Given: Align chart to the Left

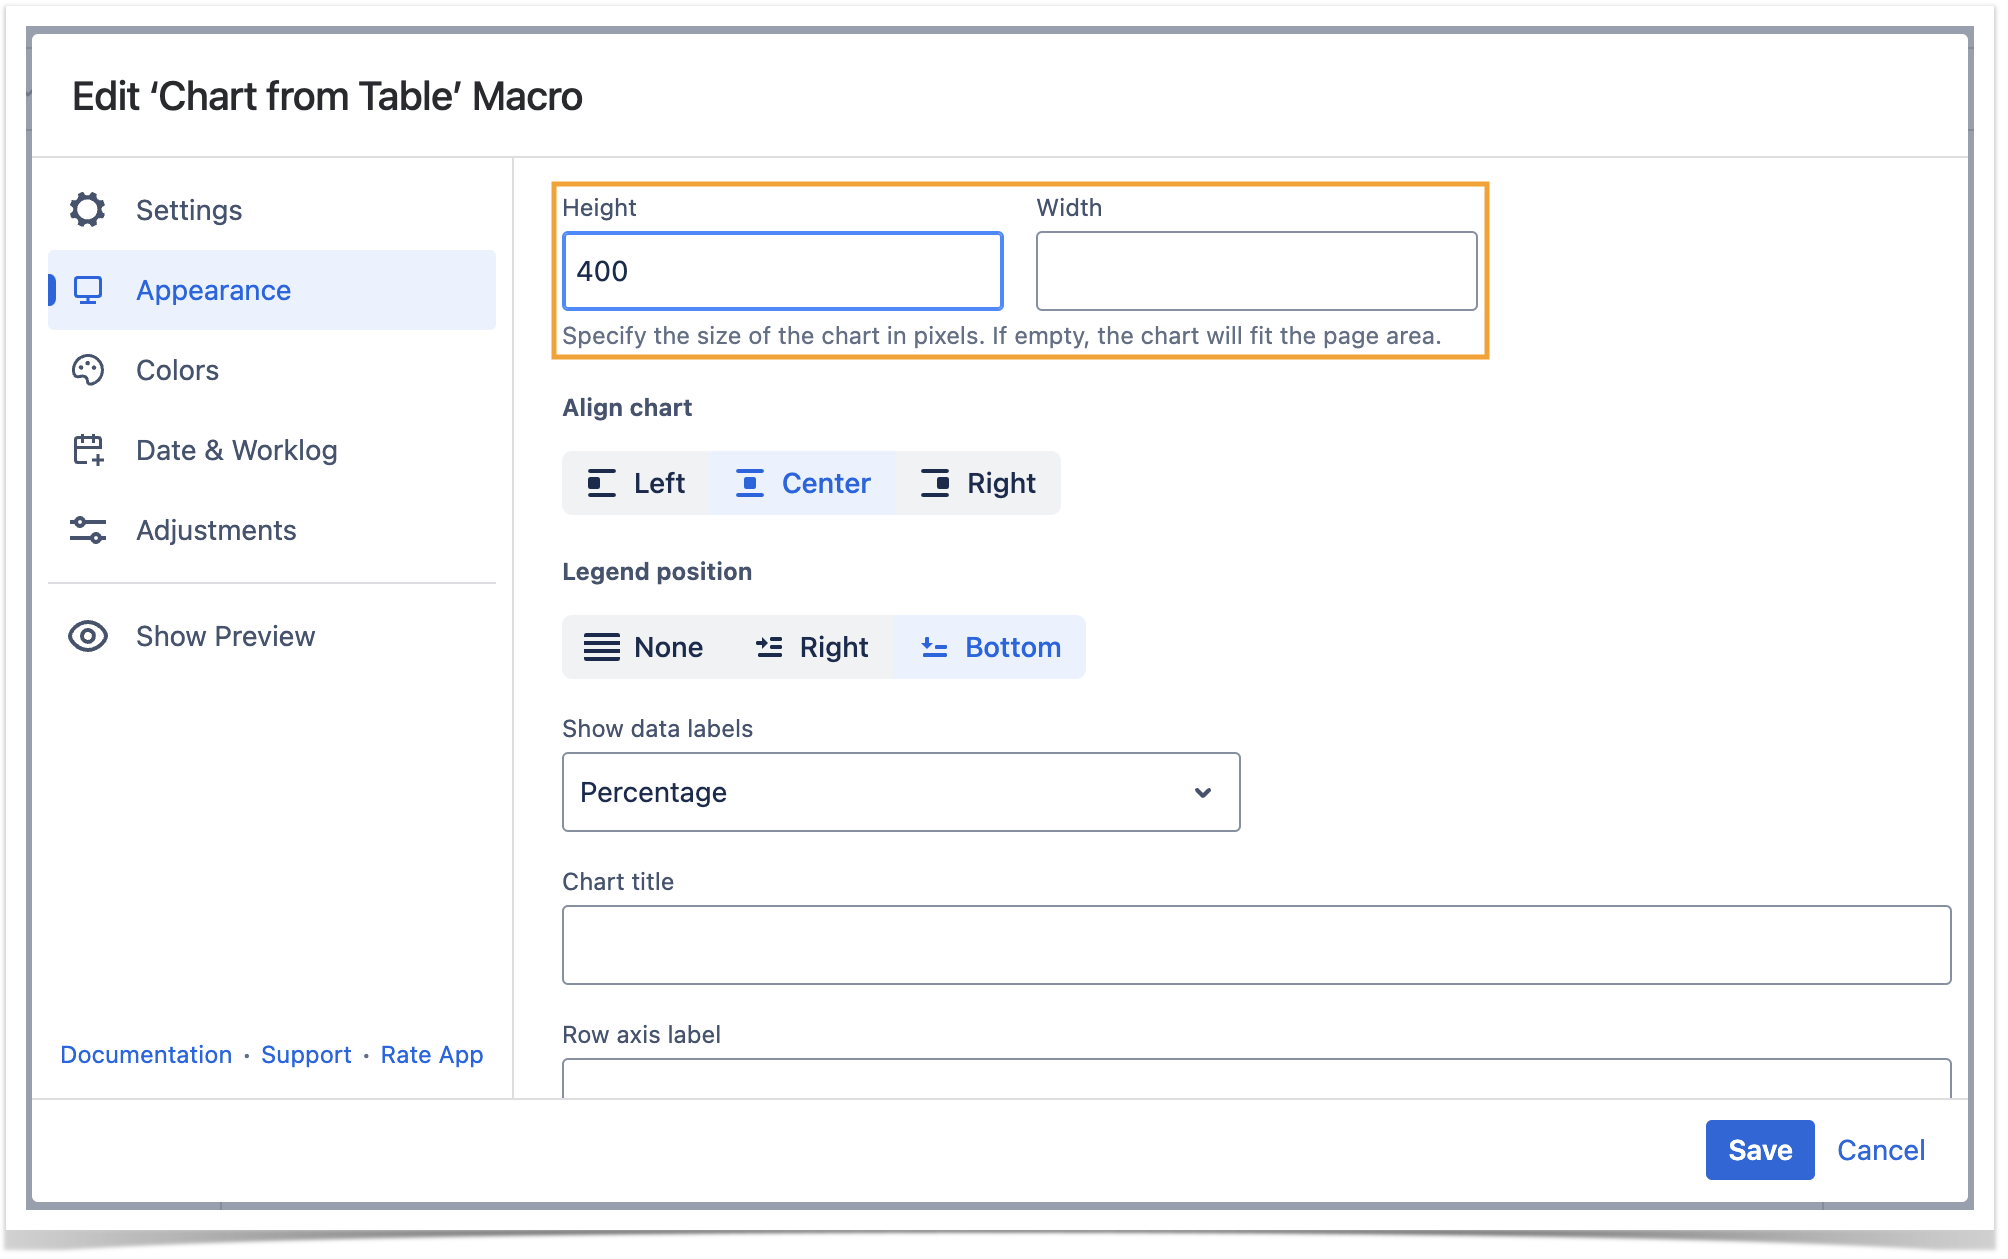Looking at the screenshot, I should [637, 483].
